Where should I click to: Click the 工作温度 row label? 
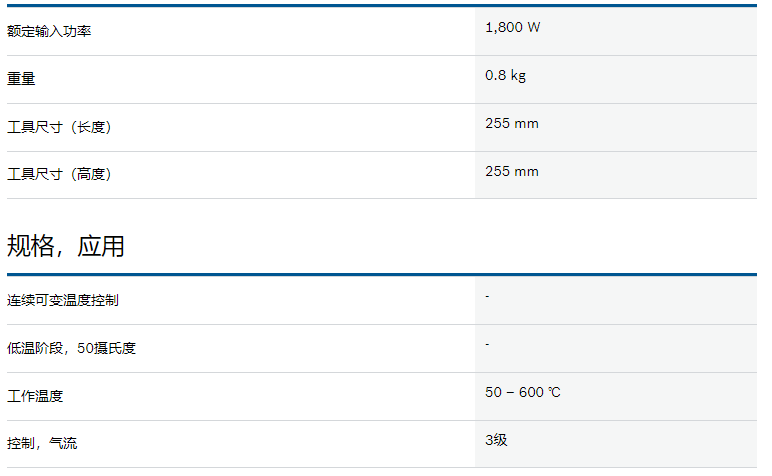(35, 396)
